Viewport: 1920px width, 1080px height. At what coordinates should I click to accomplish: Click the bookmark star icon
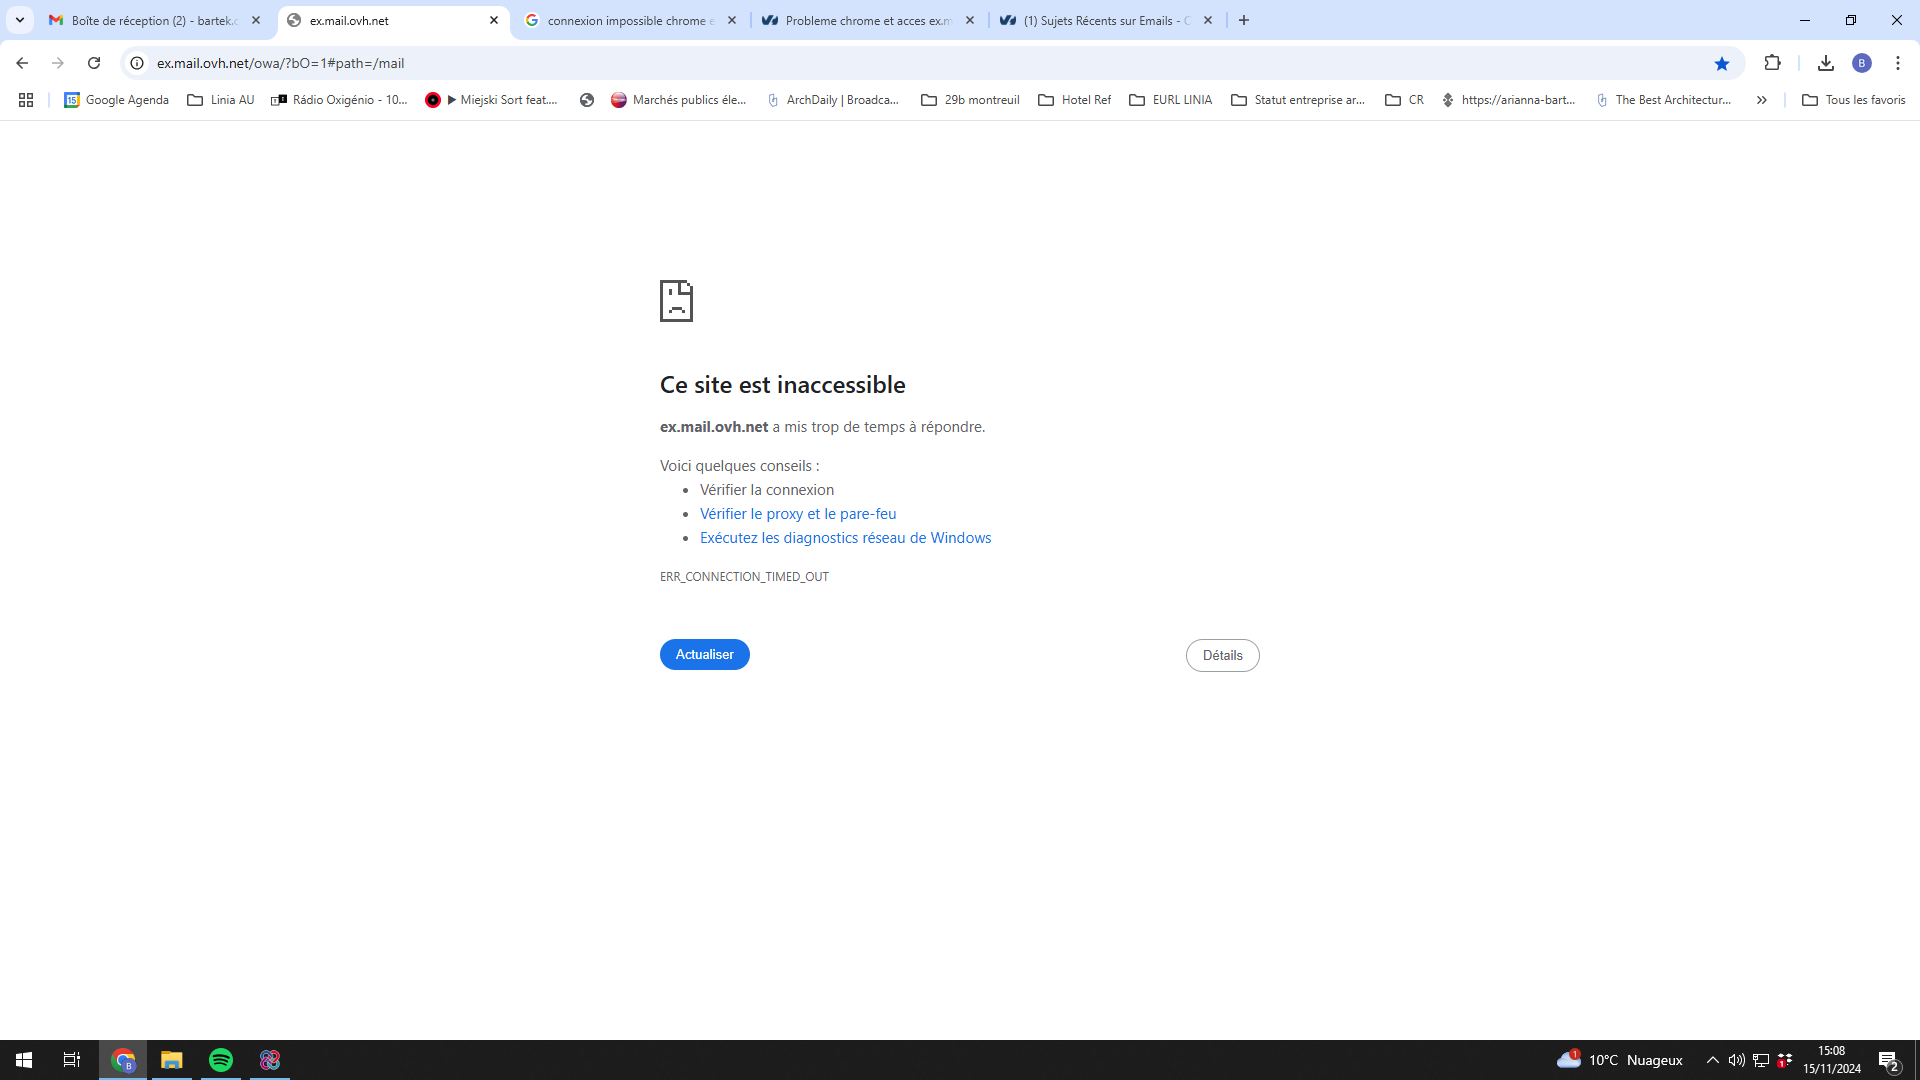1721,63
